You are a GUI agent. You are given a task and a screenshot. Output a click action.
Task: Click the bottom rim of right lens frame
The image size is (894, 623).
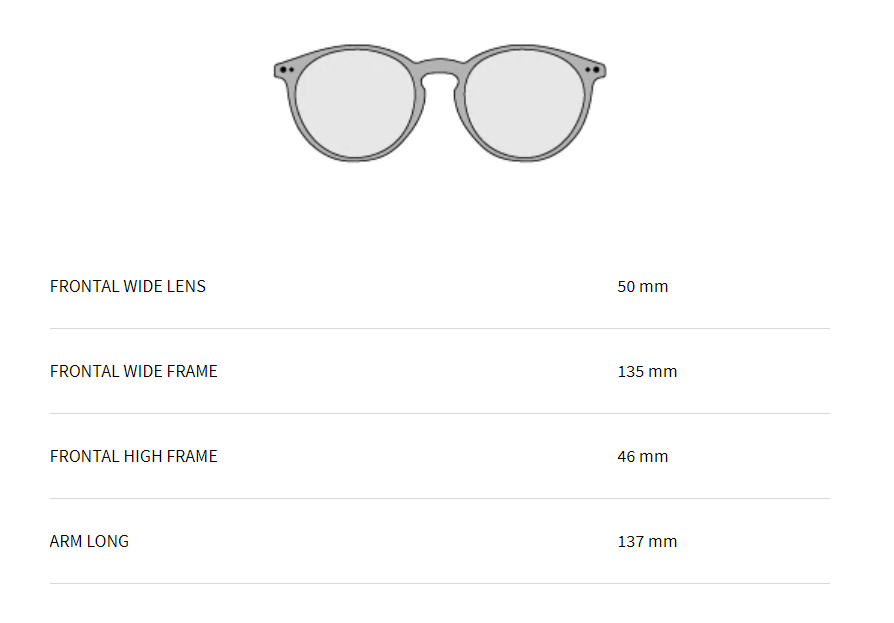(525, 159)
